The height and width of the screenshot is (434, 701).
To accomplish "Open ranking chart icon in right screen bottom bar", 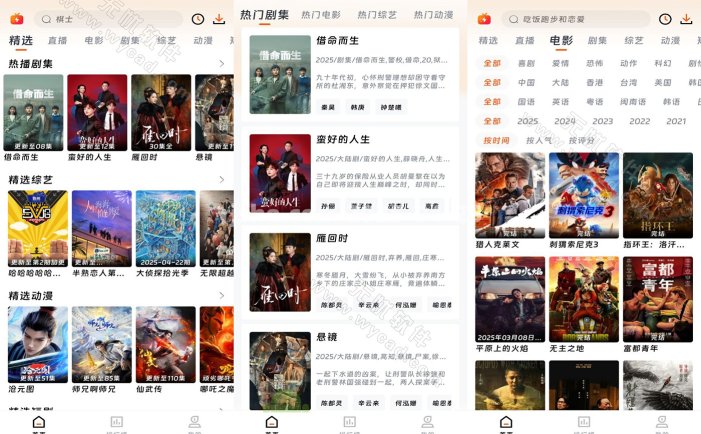I will 584,421.
